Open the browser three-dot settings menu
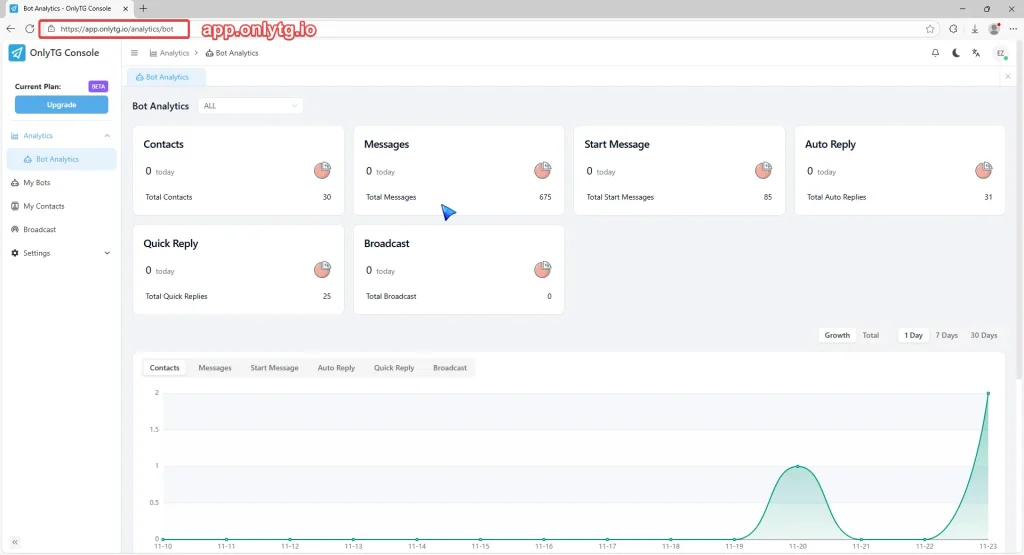The image size is (1024, 555). pyautogui.click(x=1014, y=29)
